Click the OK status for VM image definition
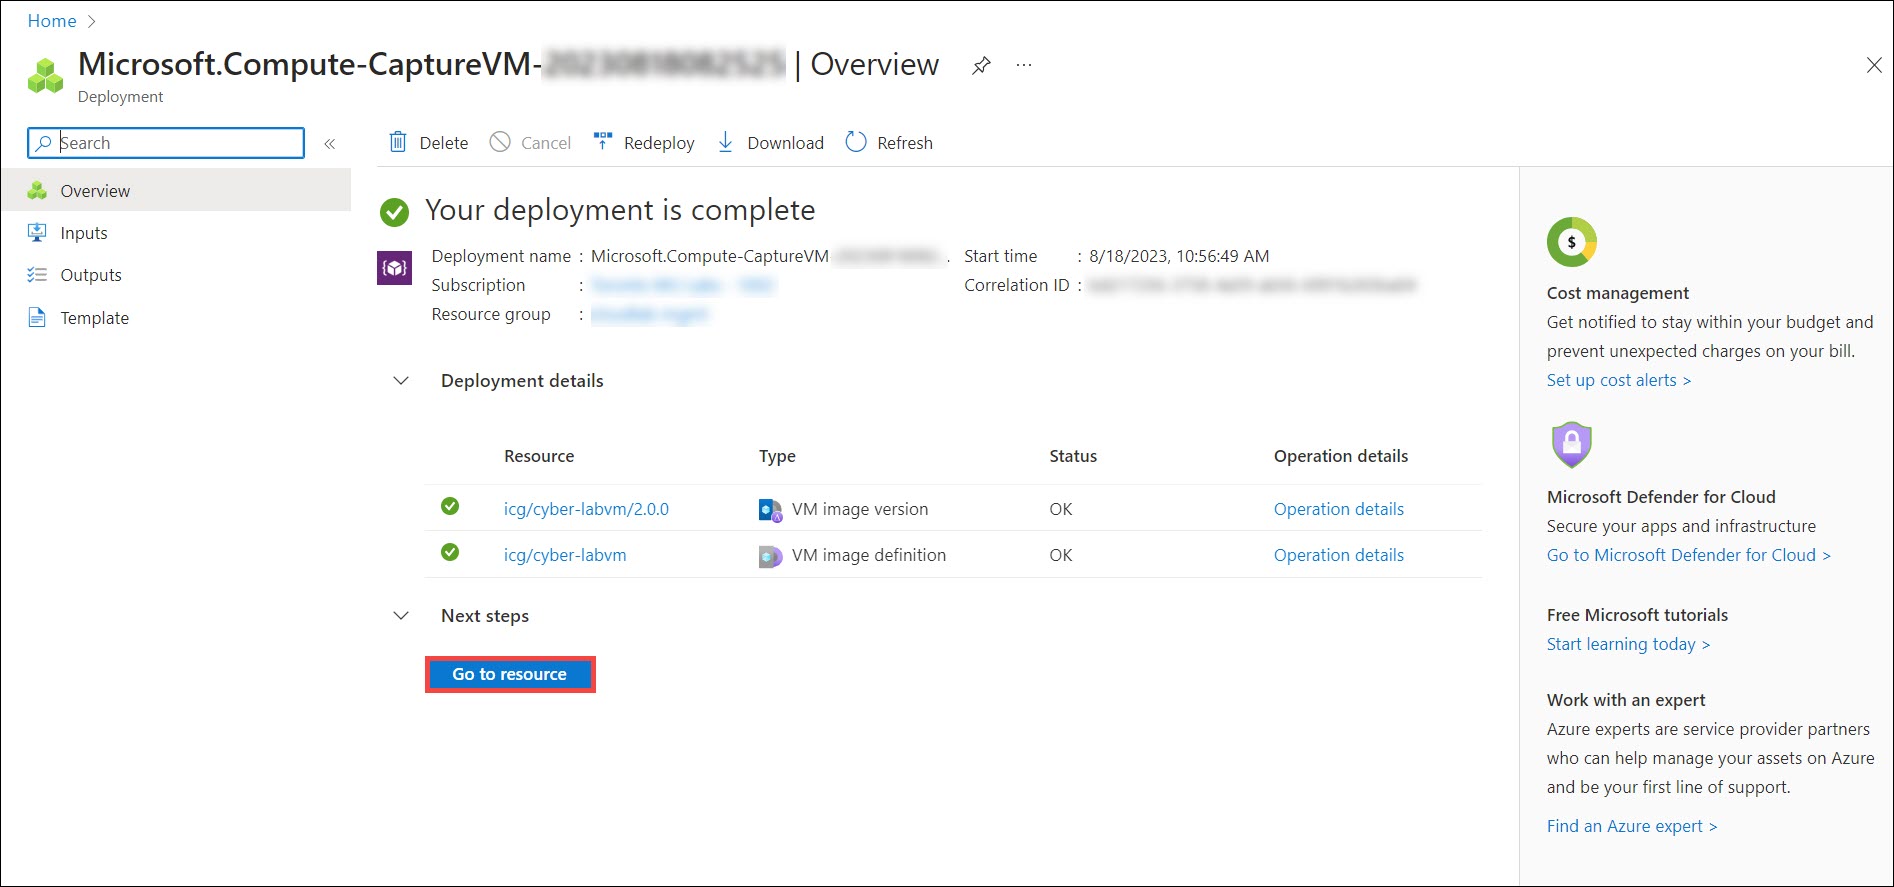 click(1061, 555)
